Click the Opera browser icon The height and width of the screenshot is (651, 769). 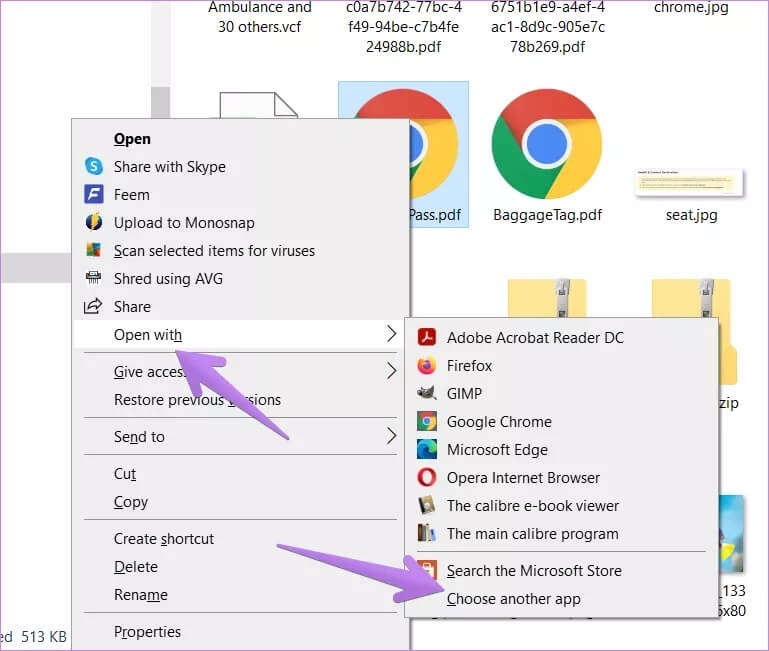427,477
